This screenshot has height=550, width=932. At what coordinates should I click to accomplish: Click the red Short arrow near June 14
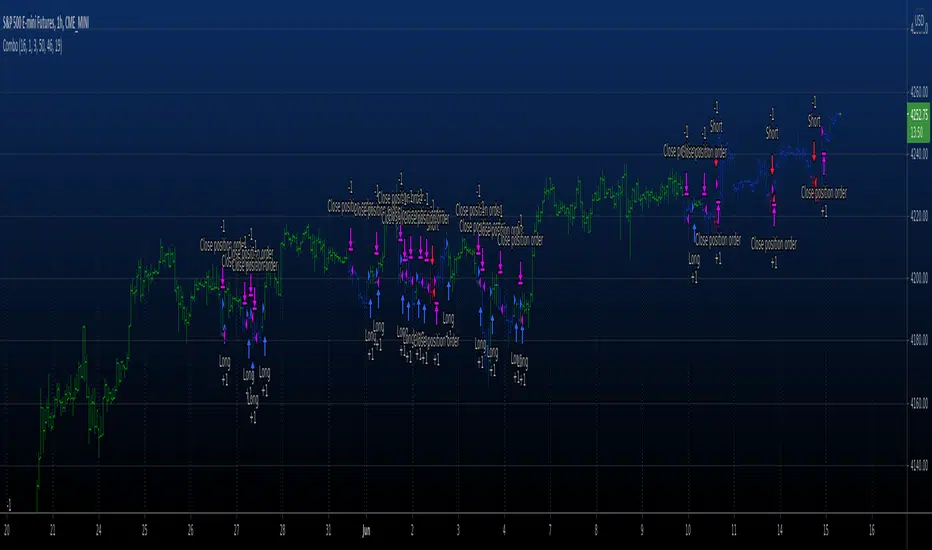pyautogui.click(x=772, y=162)
